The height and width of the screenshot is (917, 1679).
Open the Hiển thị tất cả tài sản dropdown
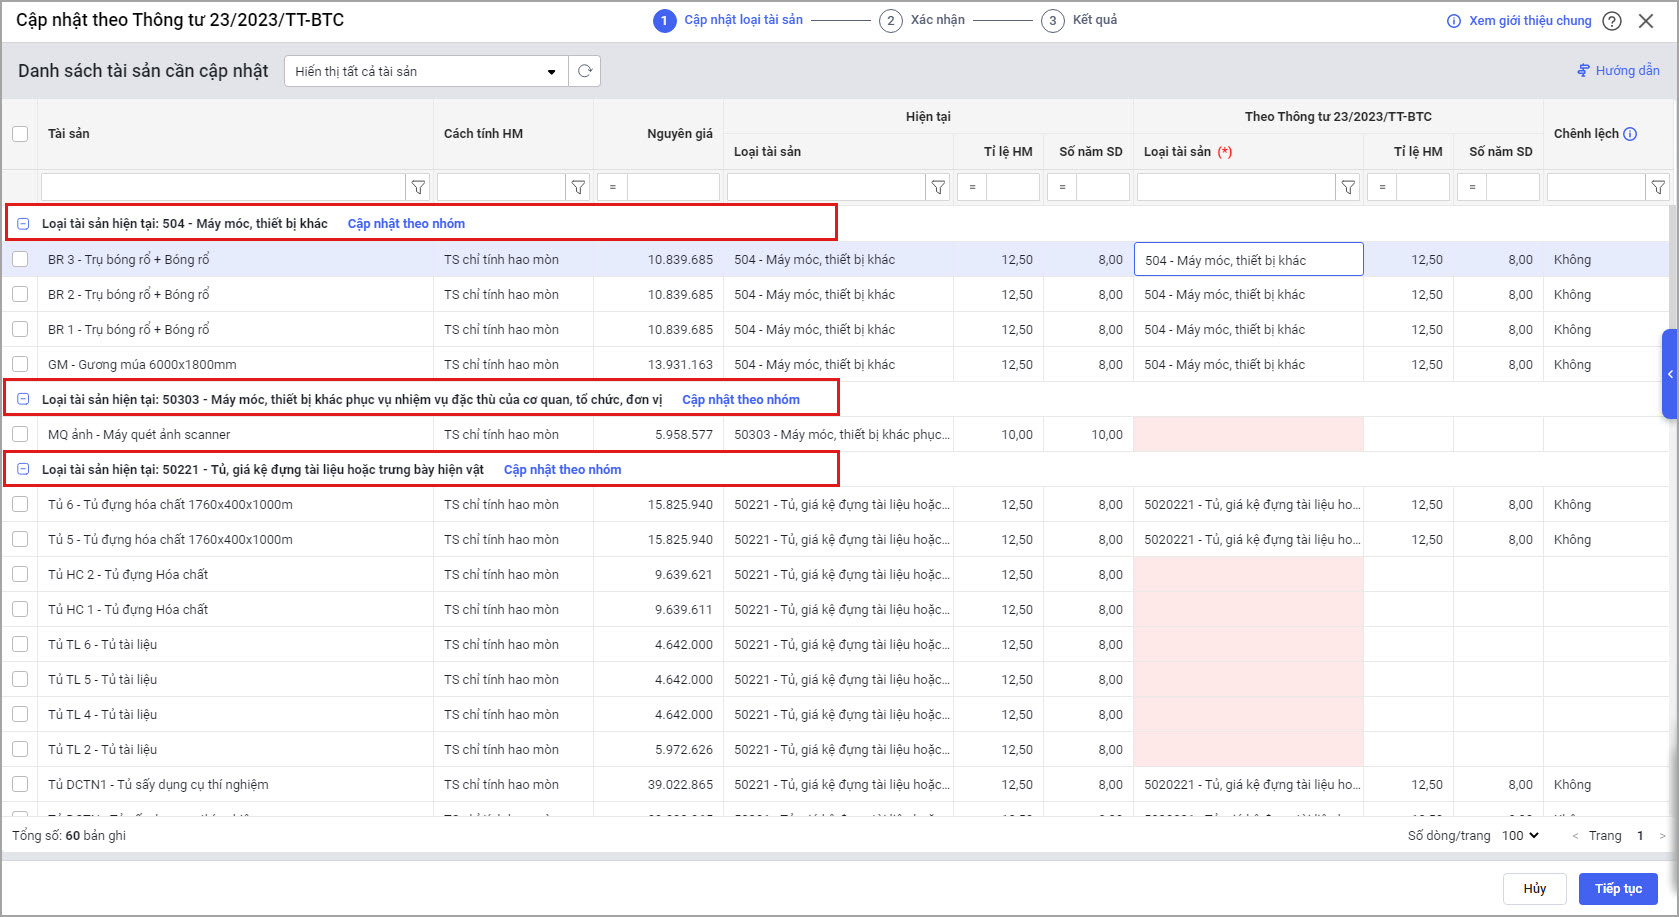click(426, 71)
